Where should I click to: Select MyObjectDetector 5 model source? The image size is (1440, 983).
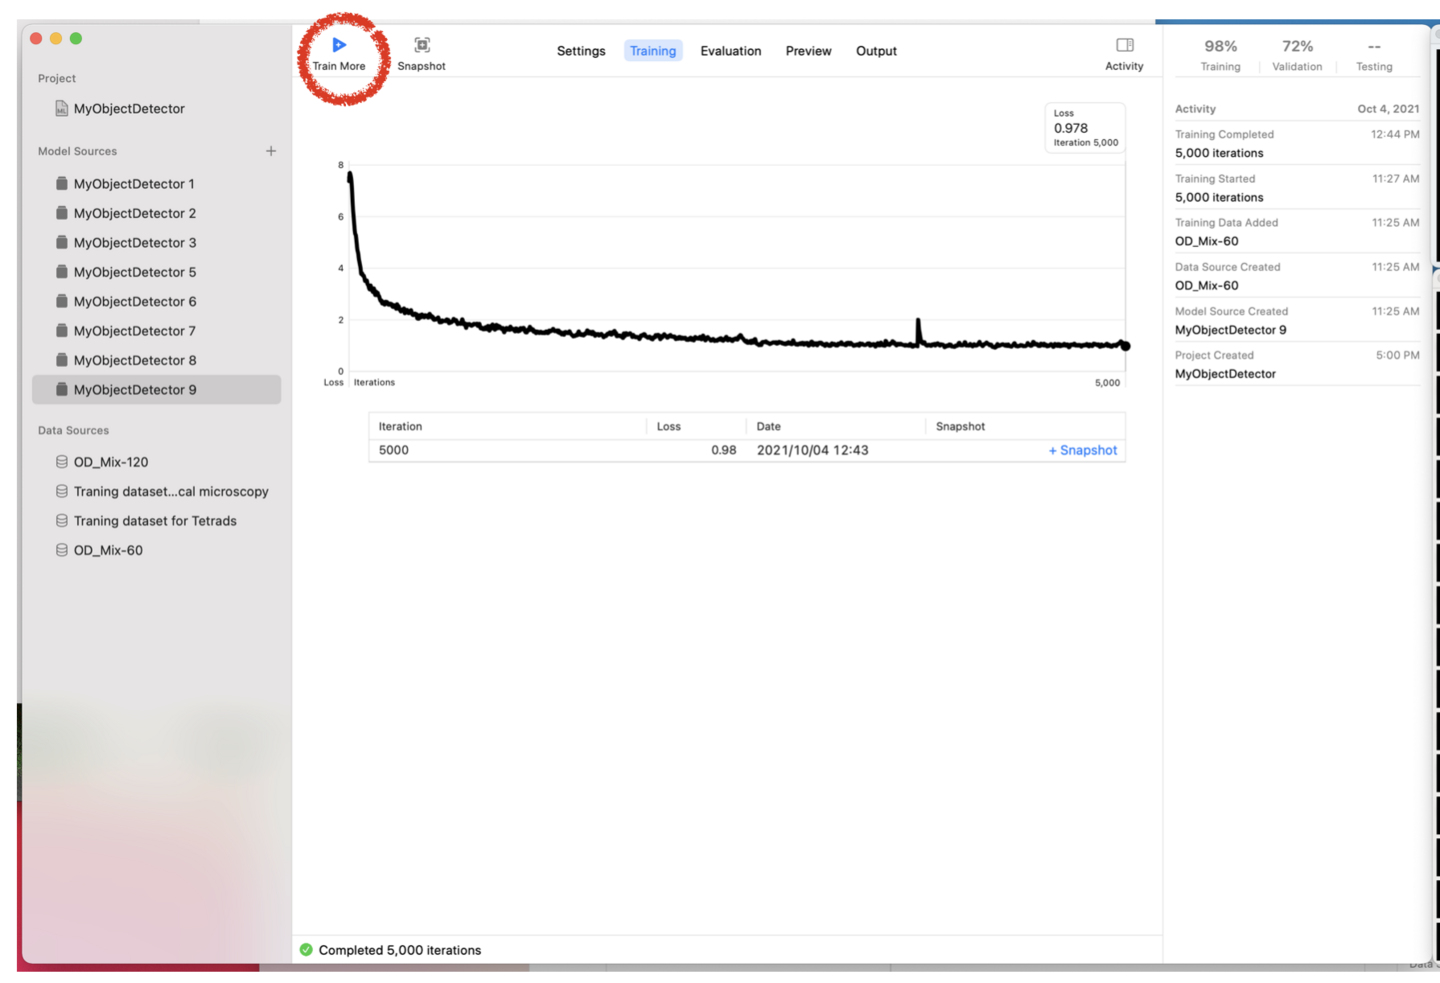pyautogui.click(x=134, y=272)
